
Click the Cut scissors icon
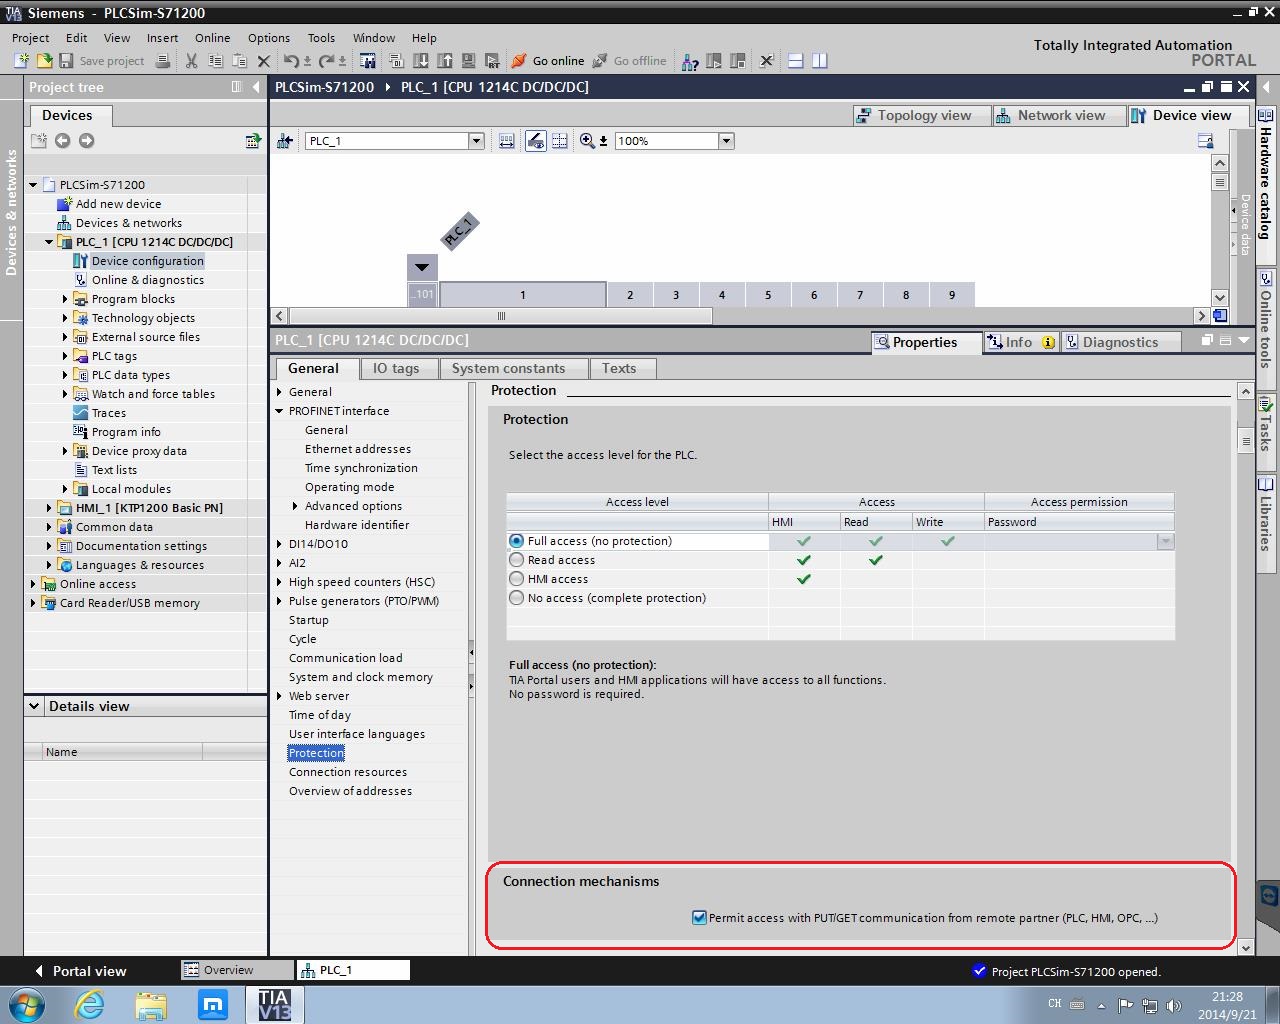[x=191, y=61]
